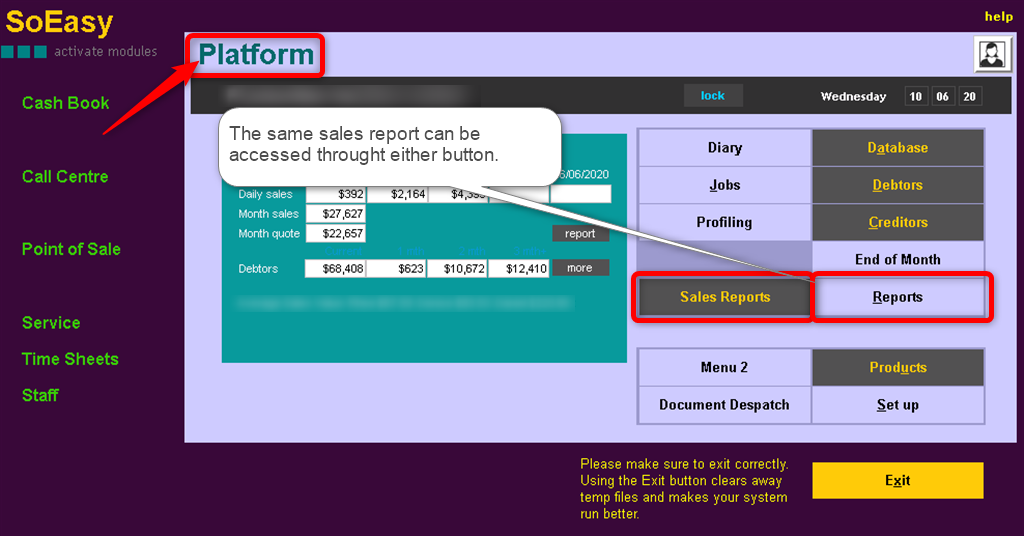This screenshot has height=536, width=1024.
Task: Select debtors value $12,410
Action: point(519,268)
